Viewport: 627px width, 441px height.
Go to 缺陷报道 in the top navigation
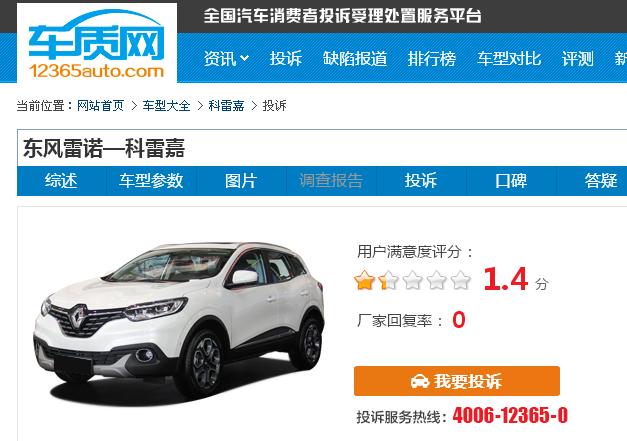point(355,58)
